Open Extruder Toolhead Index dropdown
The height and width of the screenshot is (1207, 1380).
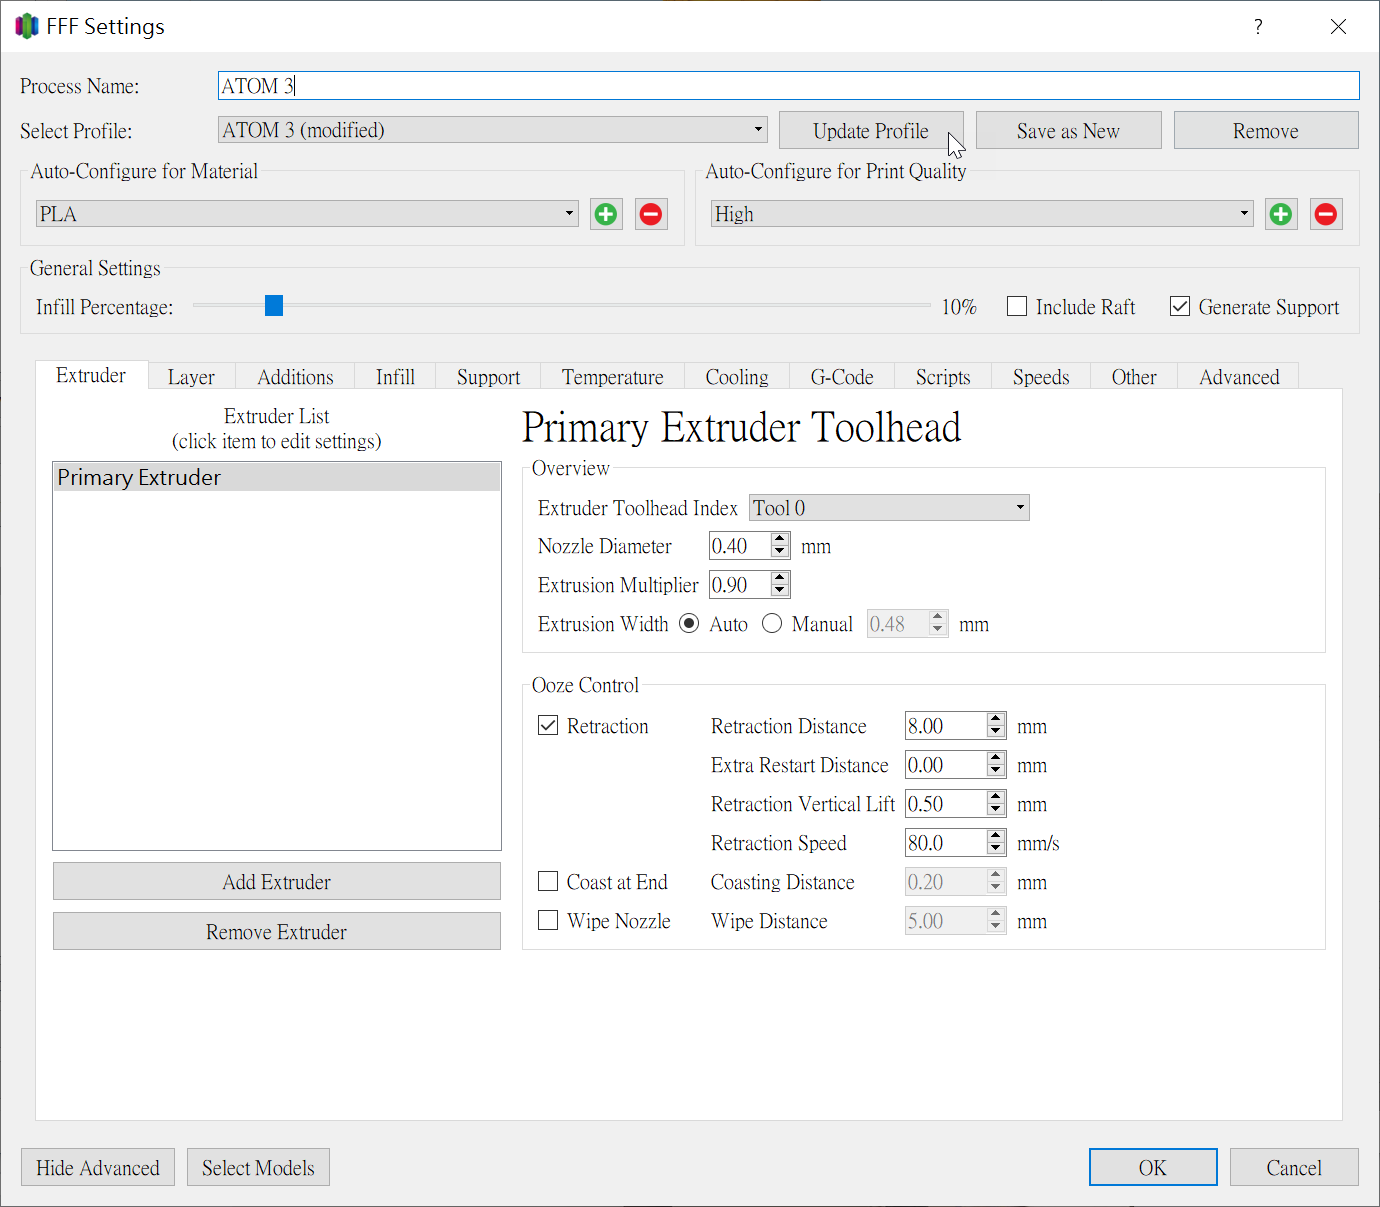pyautogui.click(x=889, y=508)
